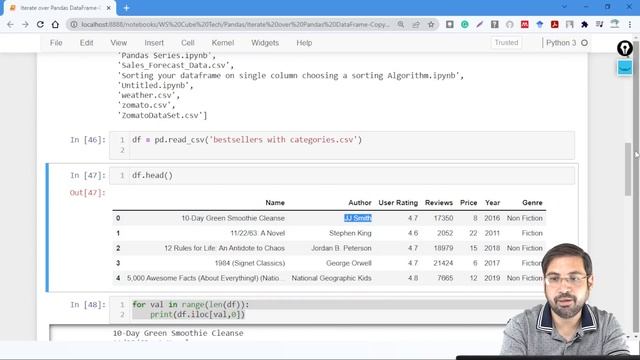Image resolution: width=640 pixels, height=360 pixels.
Task: Click the George Orwell author cell
Action: [x=349, y=263]
